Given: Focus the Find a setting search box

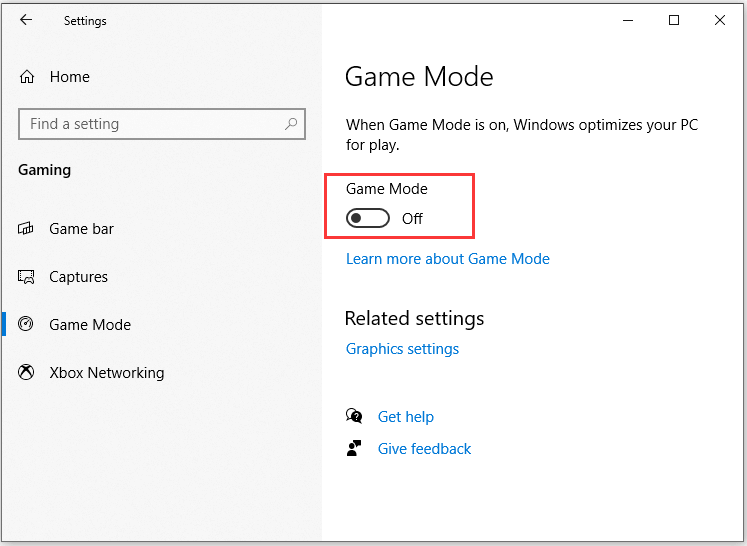Looking at the screenshot, I should pos(162,124).
